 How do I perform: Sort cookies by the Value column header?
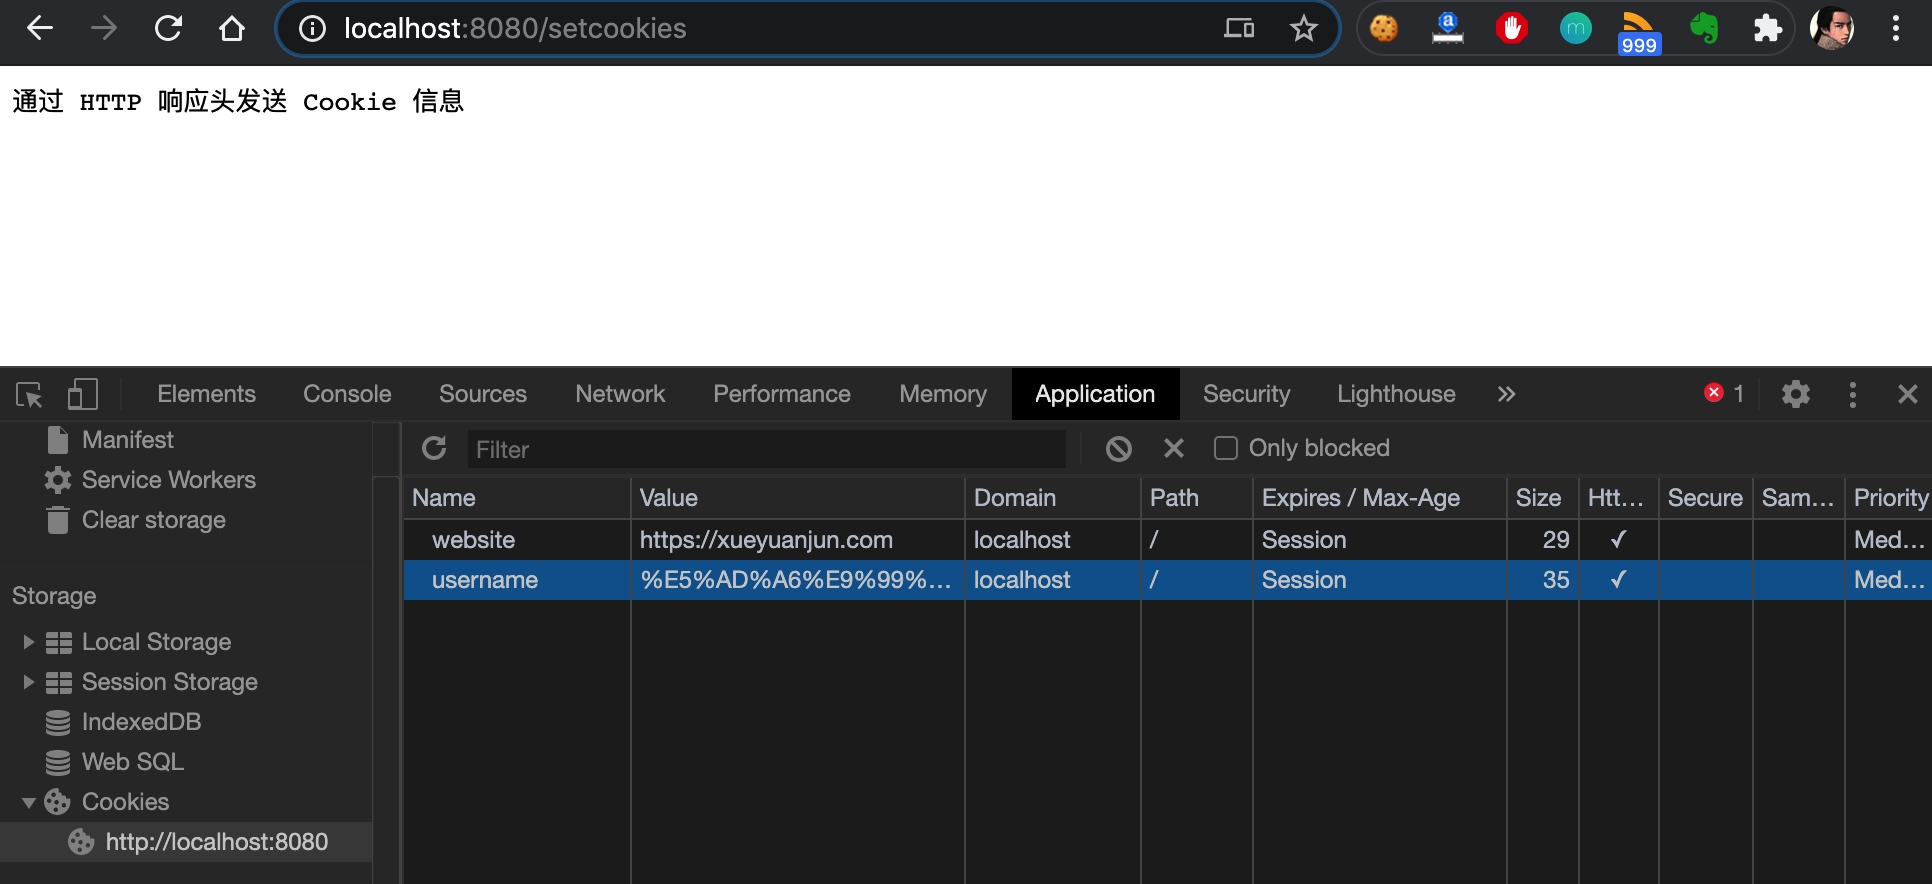pos(798,498)
